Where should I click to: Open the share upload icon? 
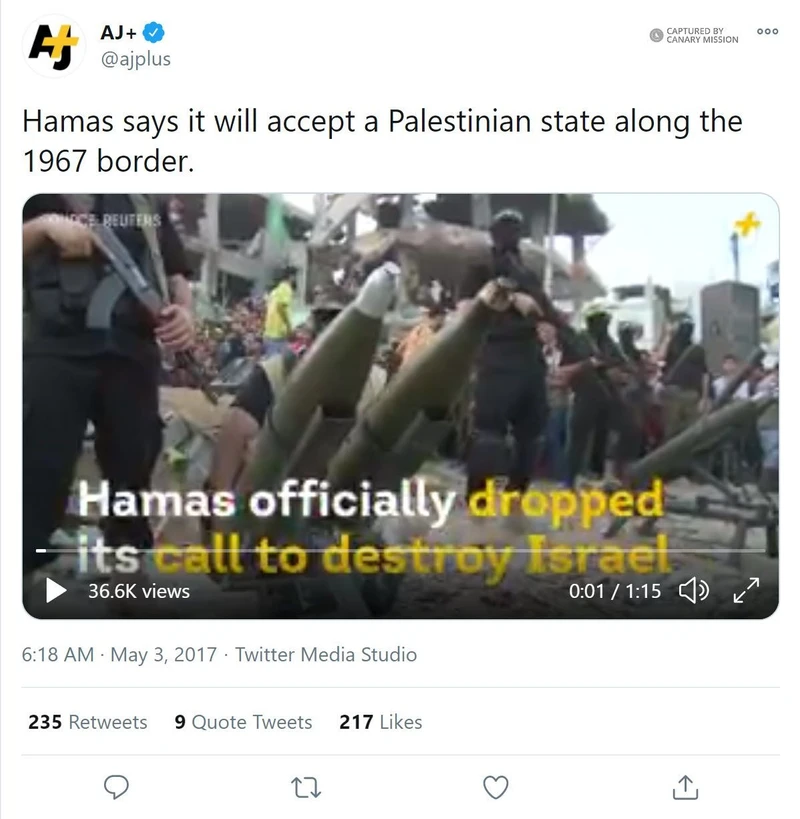pos(685,787)
